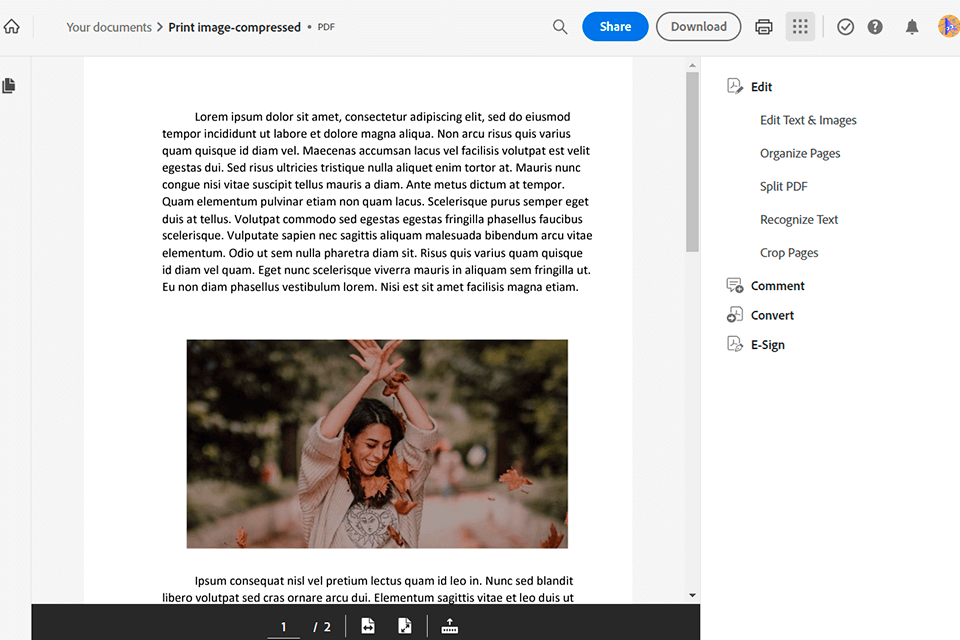This screenshot has height=640, width=960.
Task: Open Your documents breadcrumb link
Action: coord(109,27)
